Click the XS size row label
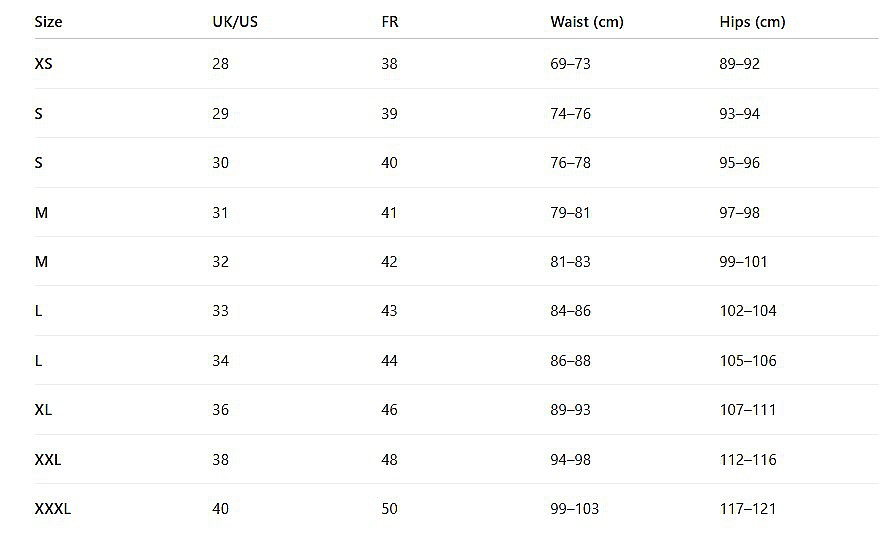Screen dimensions: 880x548 [43, 64]
